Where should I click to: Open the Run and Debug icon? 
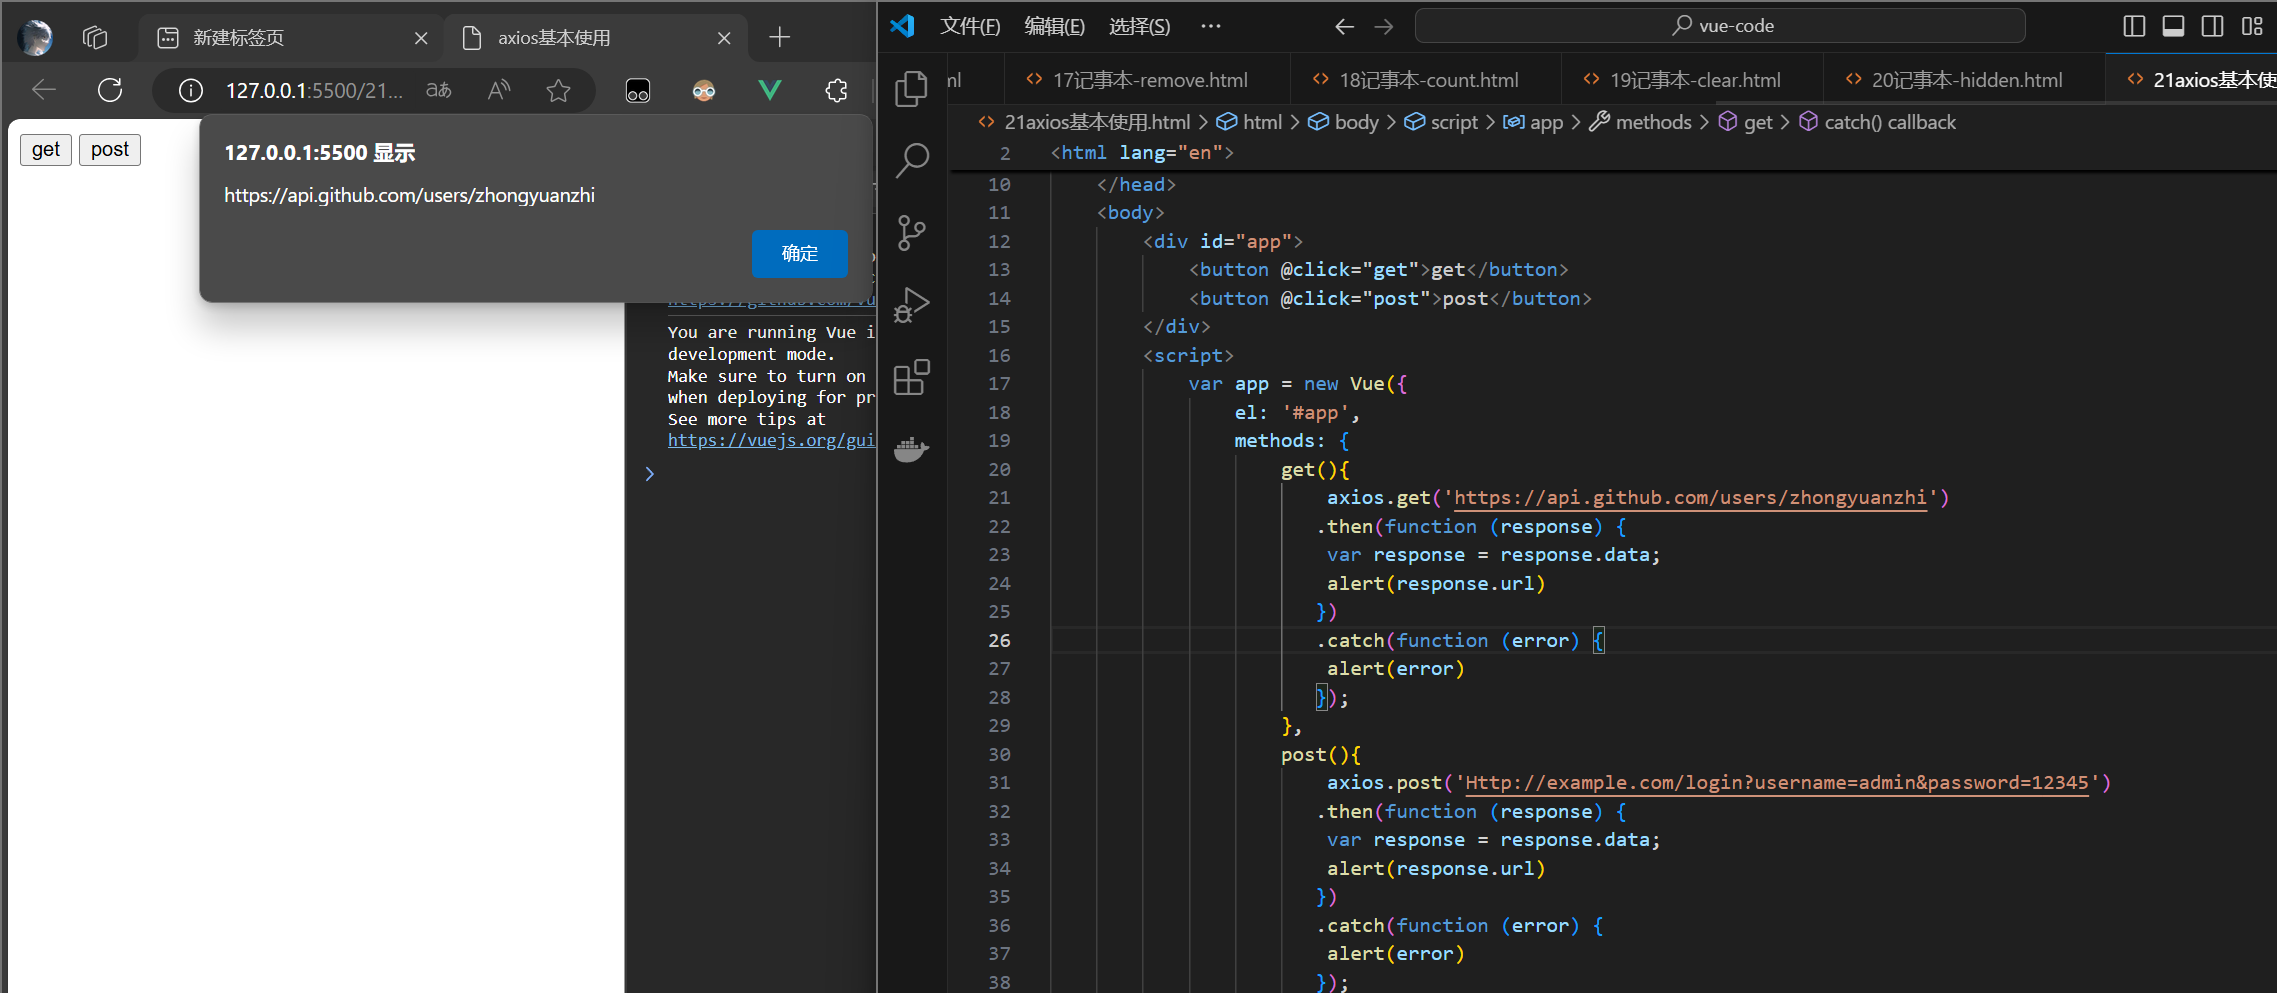click(x=911, y=305)
